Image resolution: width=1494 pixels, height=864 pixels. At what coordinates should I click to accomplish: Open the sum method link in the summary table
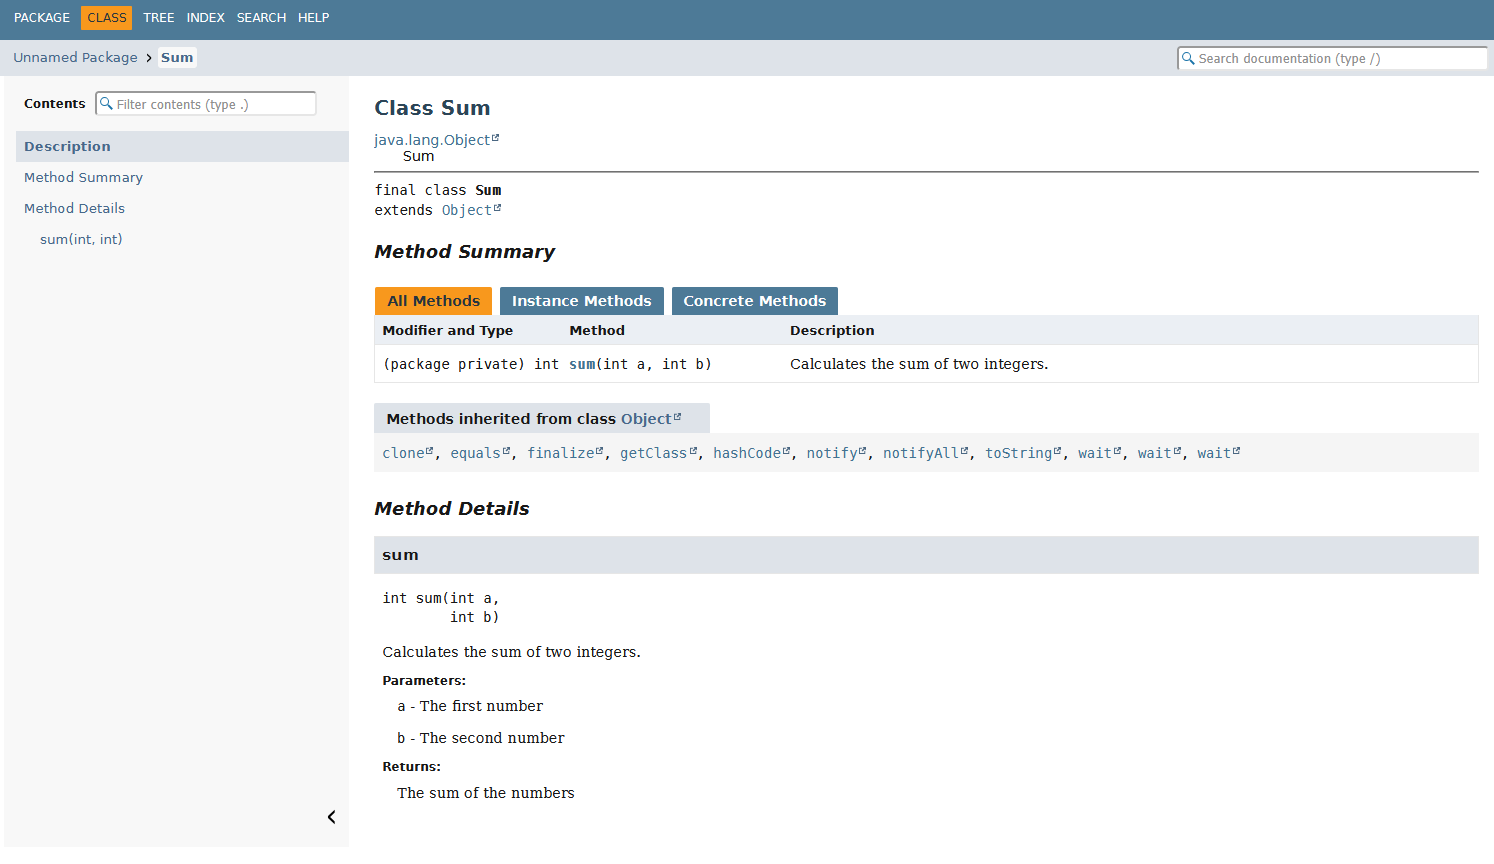click(582, 364)
